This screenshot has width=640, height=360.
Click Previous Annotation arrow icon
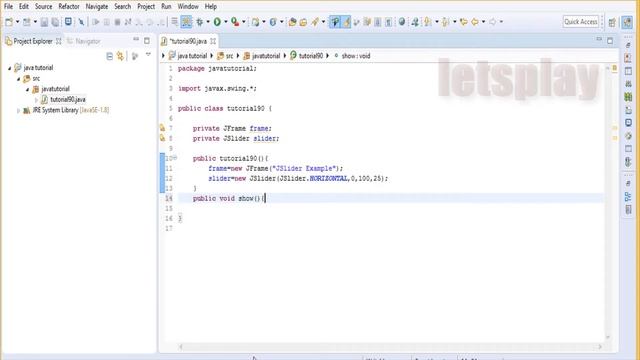446,22
